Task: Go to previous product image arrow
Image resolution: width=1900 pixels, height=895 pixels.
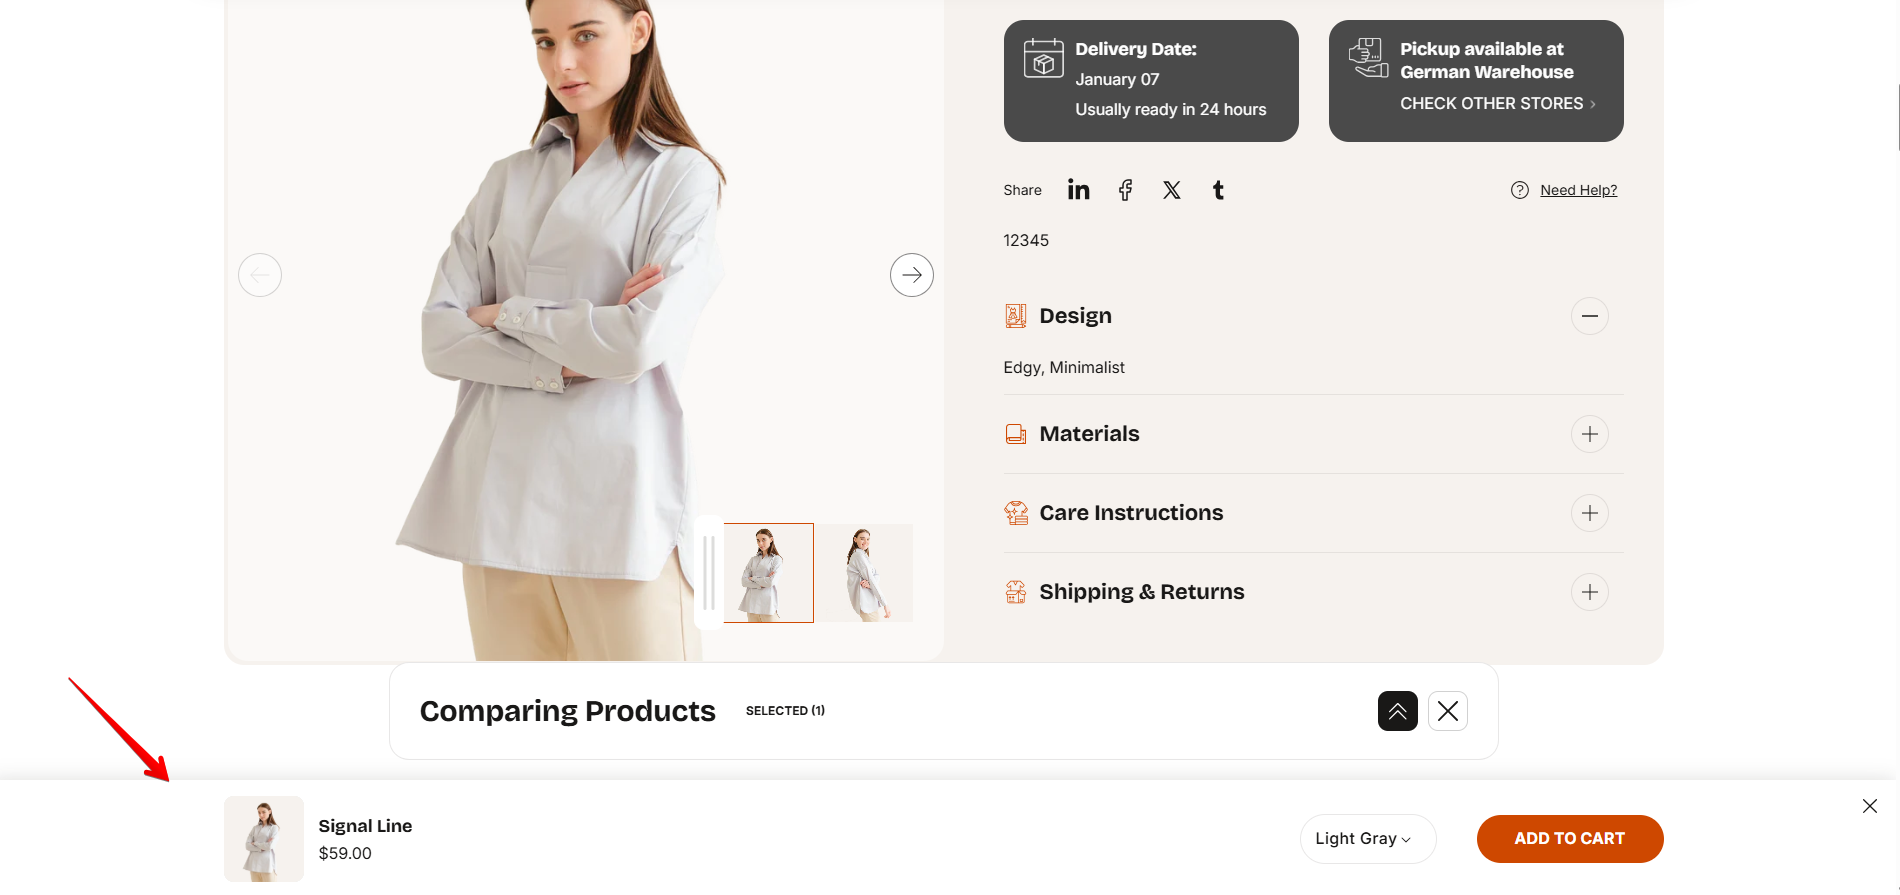Action: [260, 275]
